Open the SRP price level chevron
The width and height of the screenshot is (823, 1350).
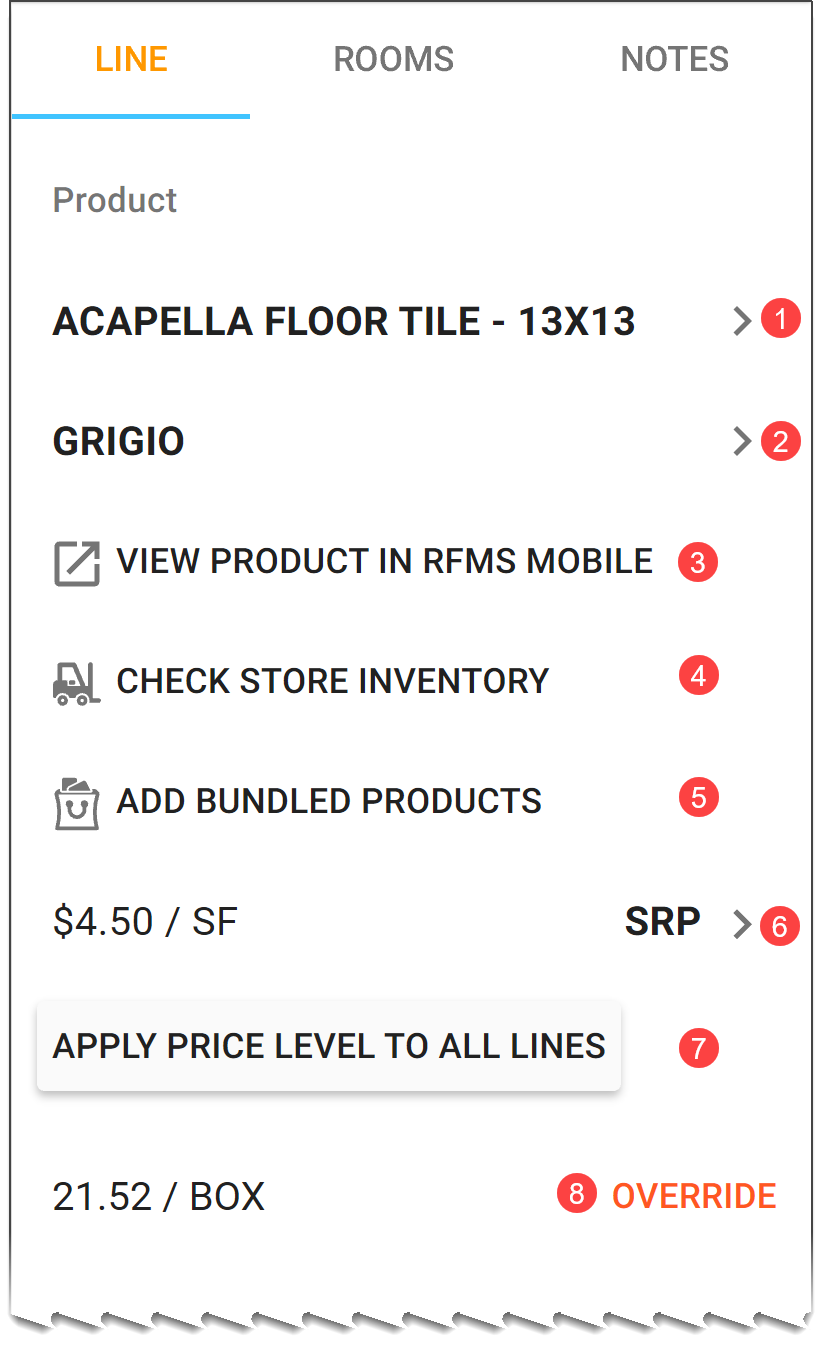742,925
